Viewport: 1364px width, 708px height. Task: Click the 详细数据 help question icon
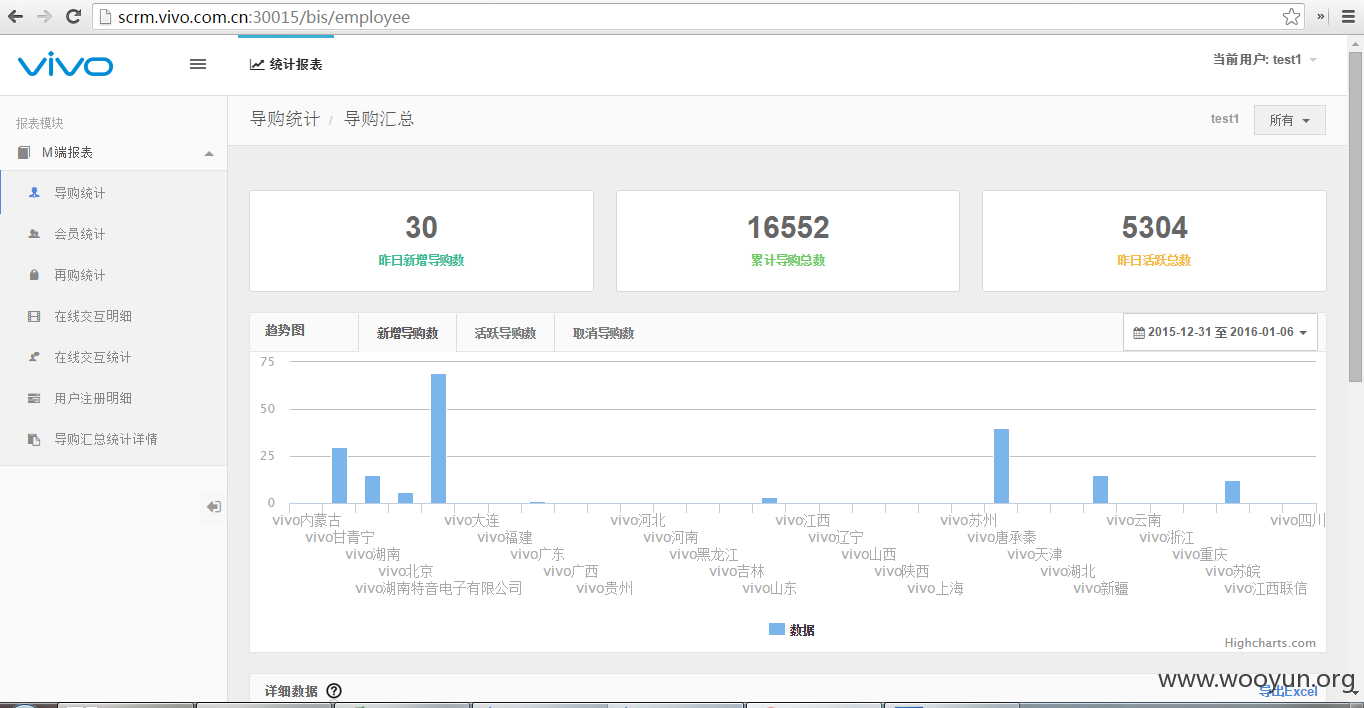click(334, 690)
